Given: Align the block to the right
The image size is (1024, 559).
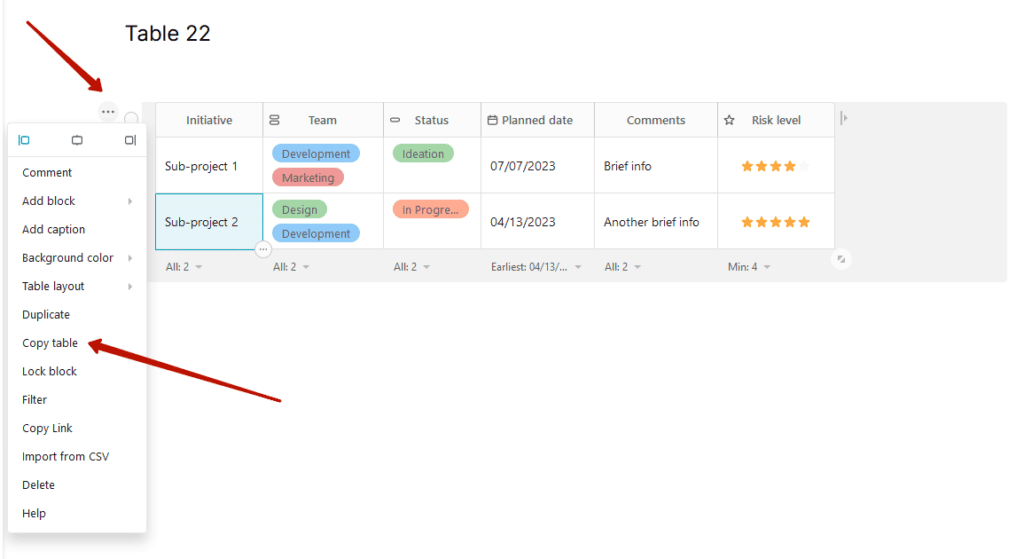Looking at the screenshot, I should pyautogui.click(x=130, y=141).
